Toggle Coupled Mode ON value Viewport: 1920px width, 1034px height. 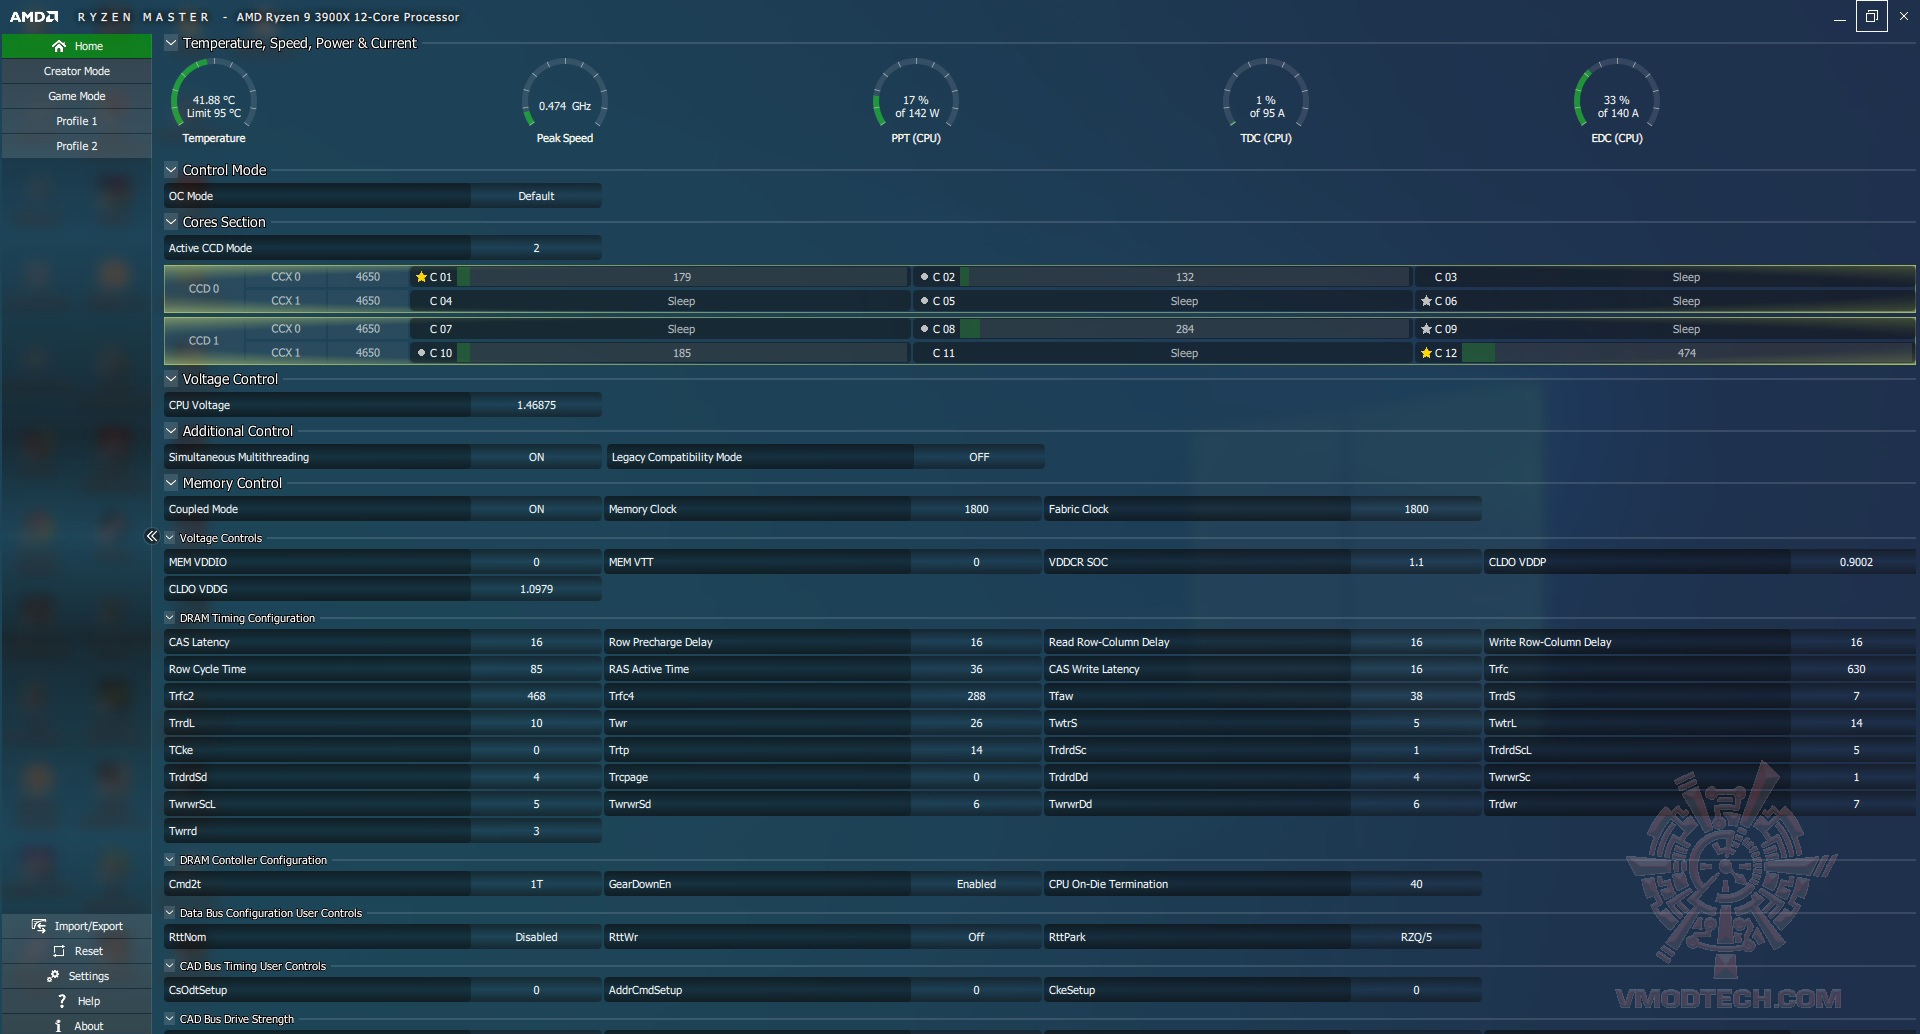pyautogui.click(x=536, y=509)
